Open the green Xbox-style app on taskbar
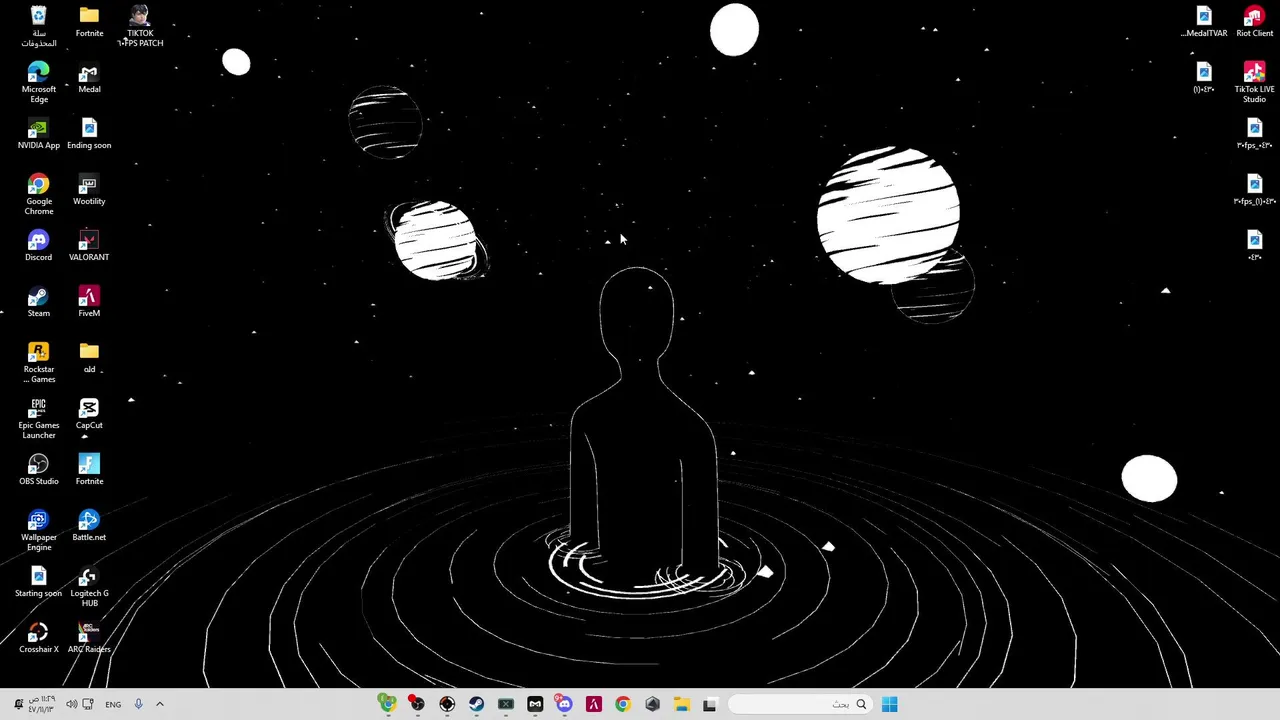The height and width of the screenshot is (720, 1280). tap(506, 704)
